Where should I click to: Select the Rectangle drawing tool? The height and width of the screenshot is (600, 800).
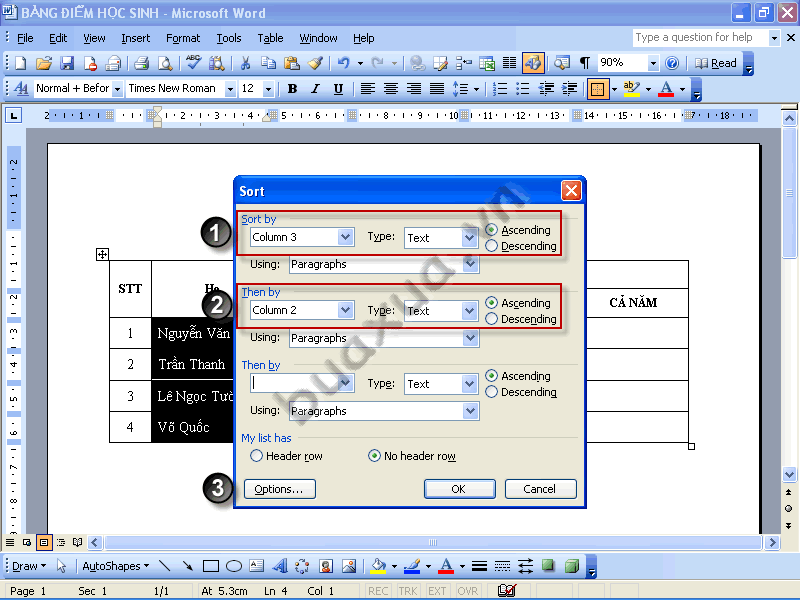point(211,566)
